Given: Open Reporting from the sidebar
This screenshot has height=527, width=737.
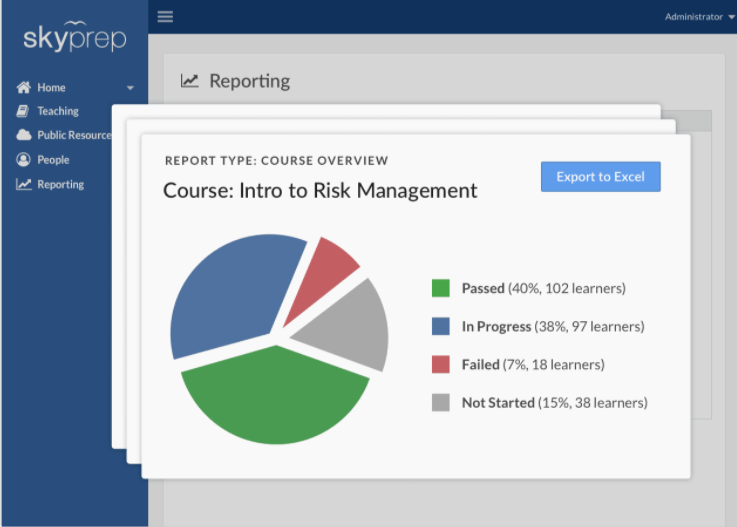Looking at the screenshot, I should click(61, 184).
